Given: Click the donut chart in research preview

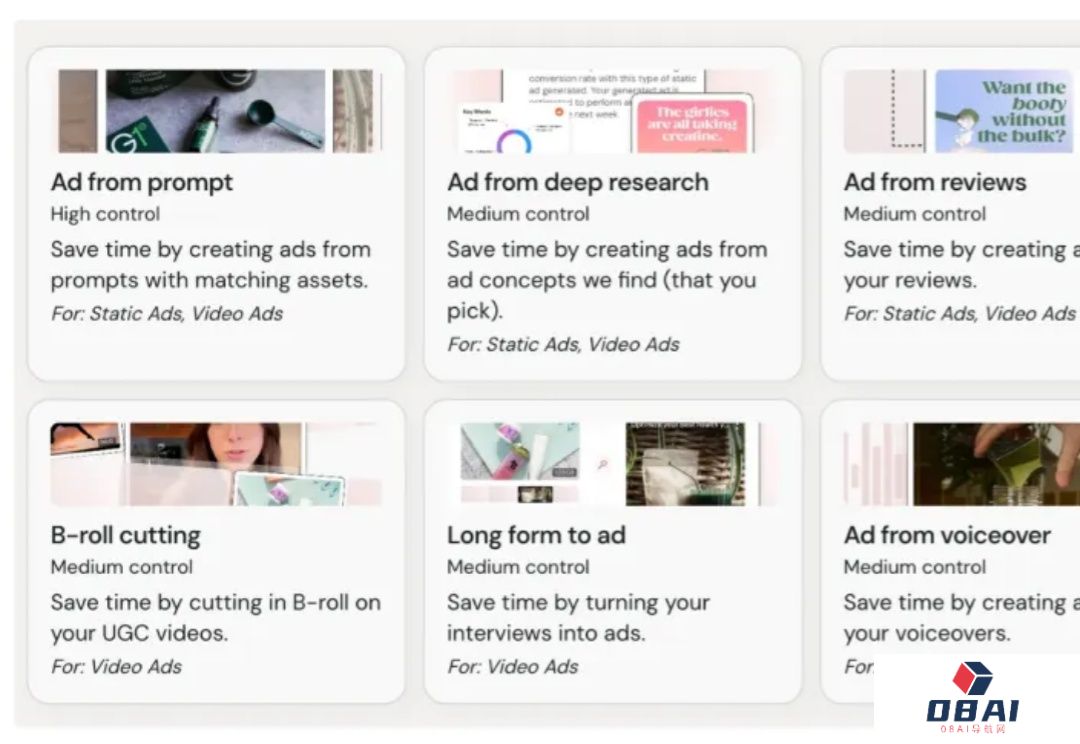Looking at the screenshot, I should 514,141.
